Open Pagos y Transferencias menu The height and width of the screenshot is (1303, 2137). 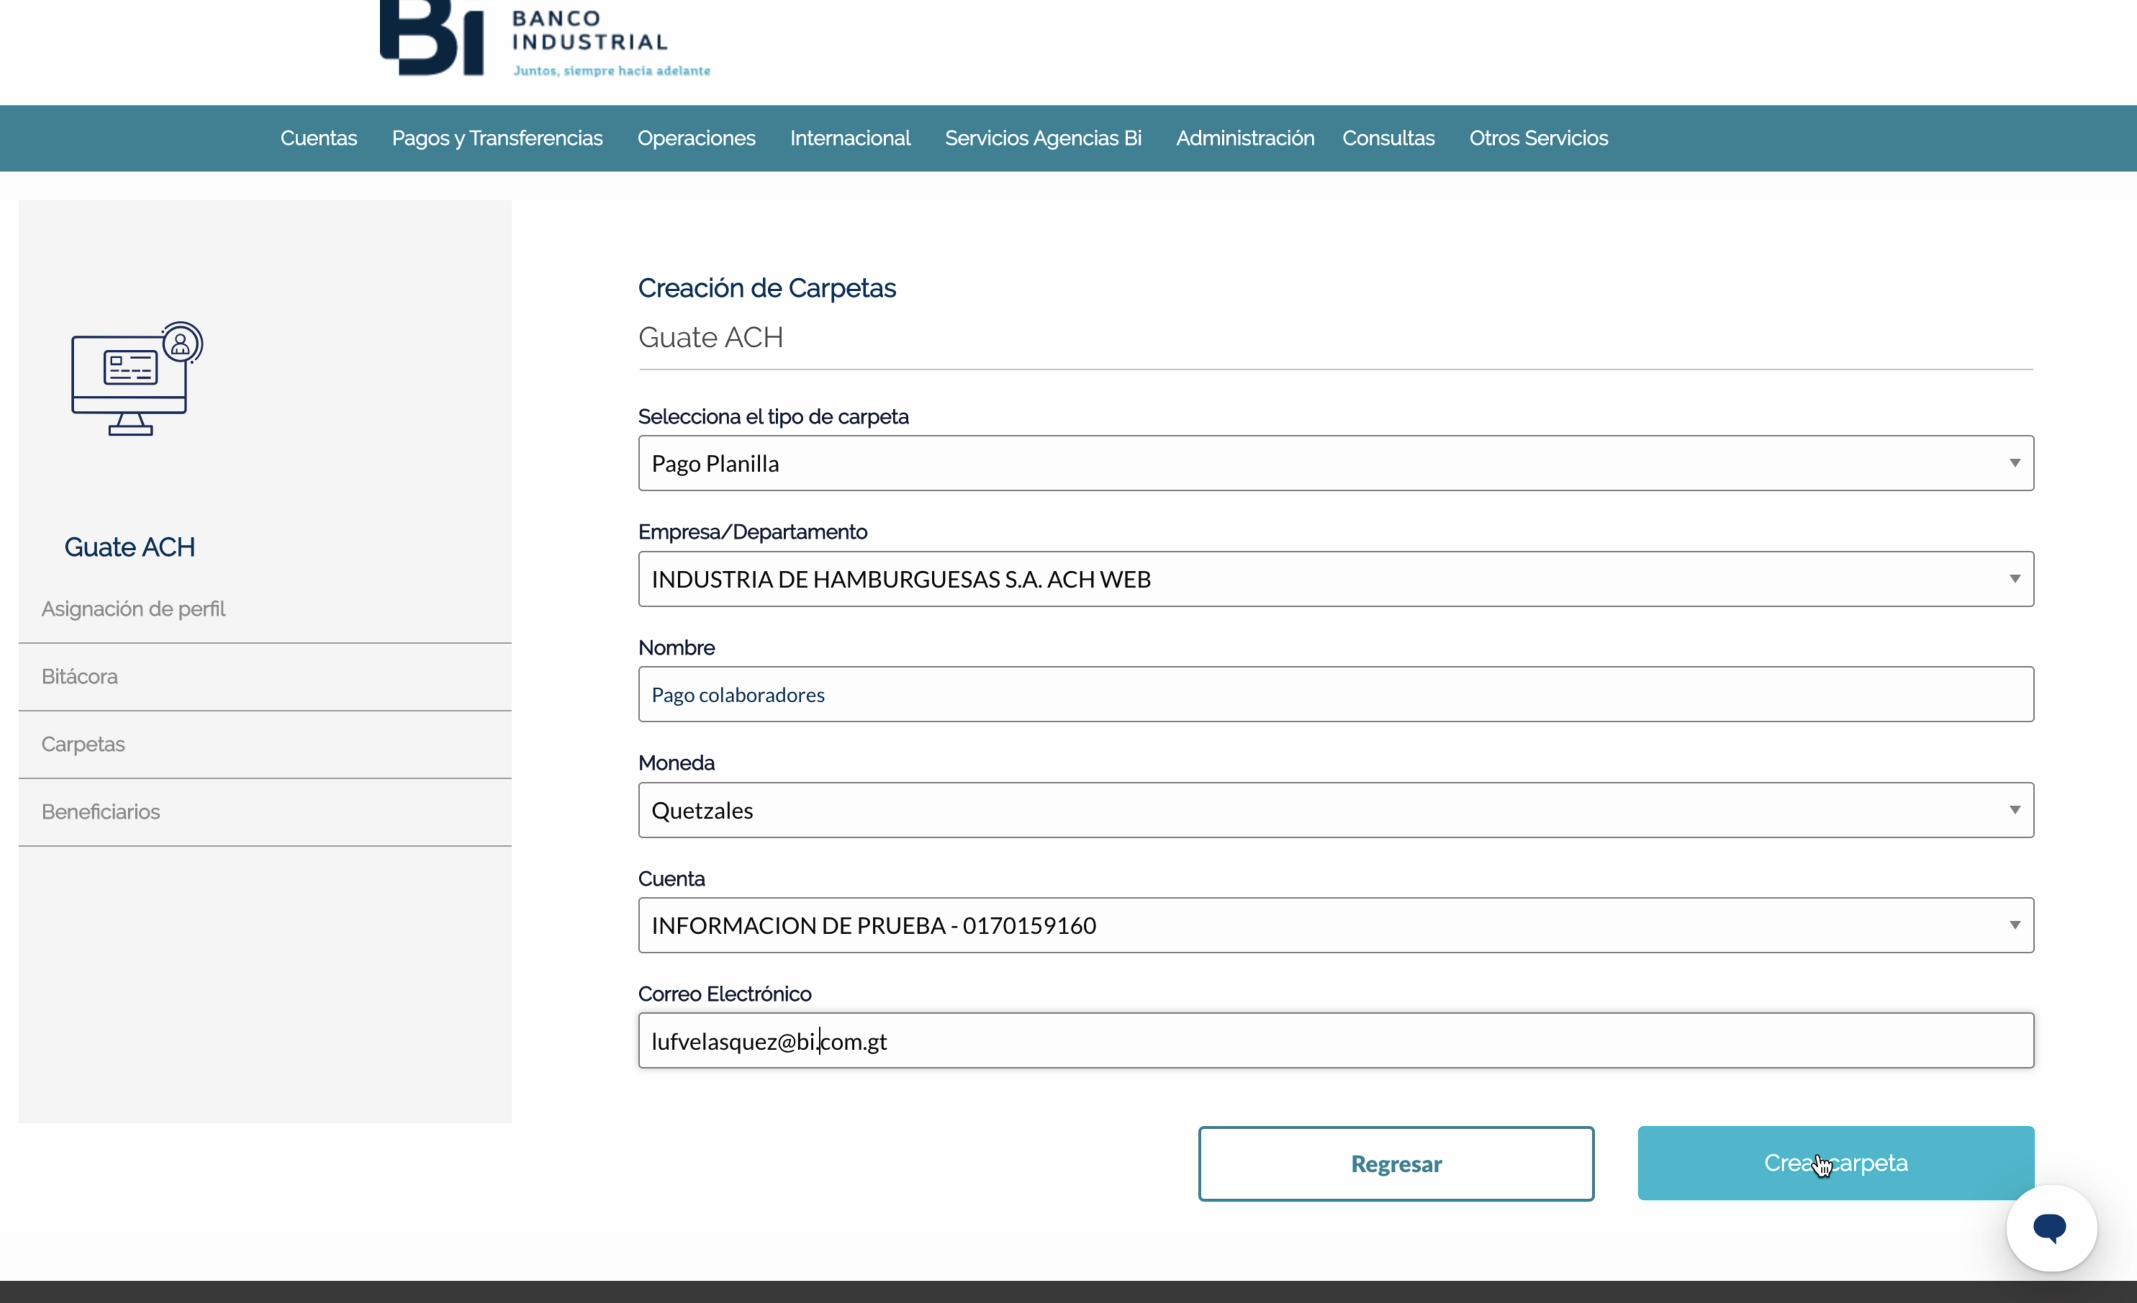click(497, 138)
